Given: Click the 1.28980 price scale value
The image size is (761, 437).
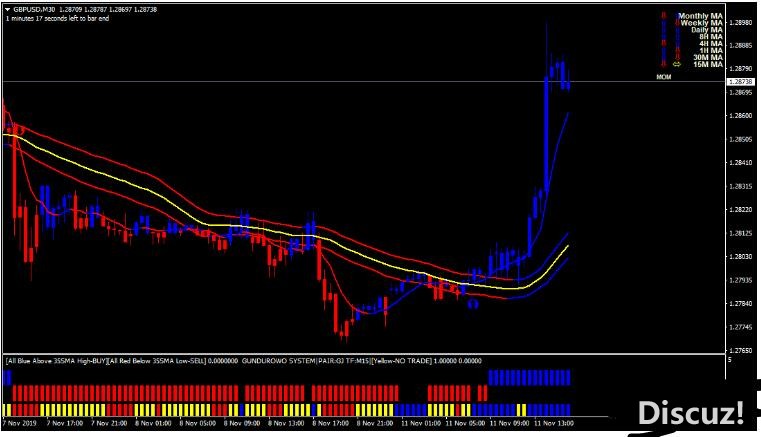Looking at the screenshot, I should tap(741, 22).
